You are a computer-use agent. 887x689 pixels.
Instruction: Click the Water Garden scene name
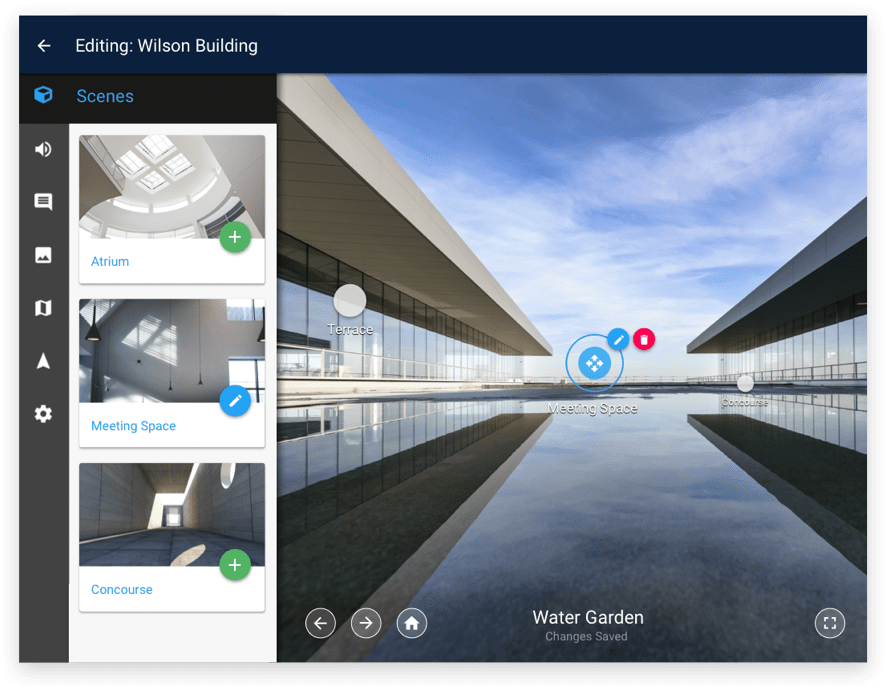[588, 617]
